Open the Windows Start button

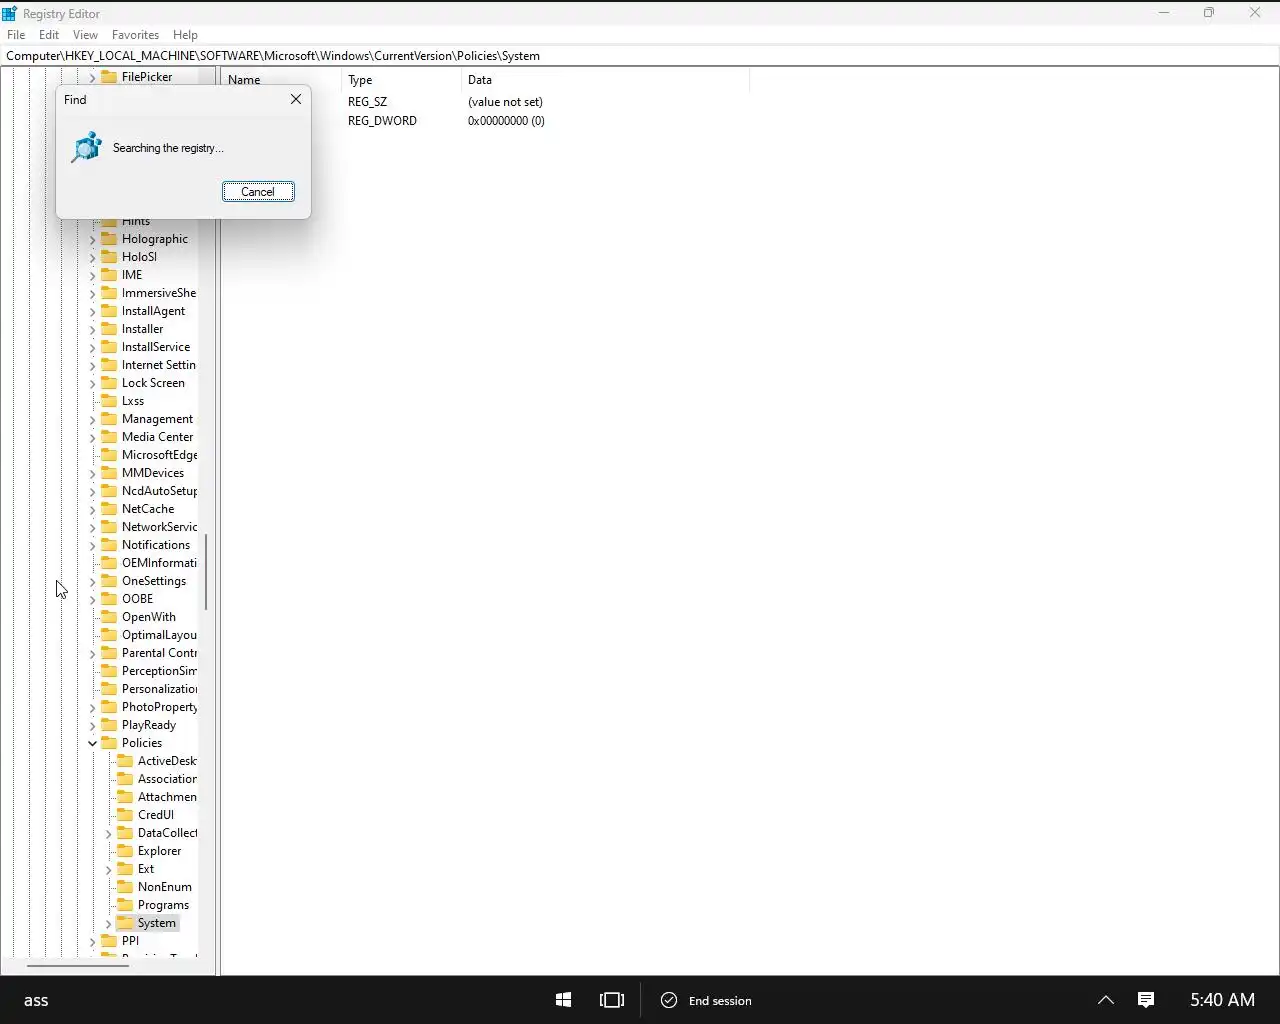click(563, 1000)
